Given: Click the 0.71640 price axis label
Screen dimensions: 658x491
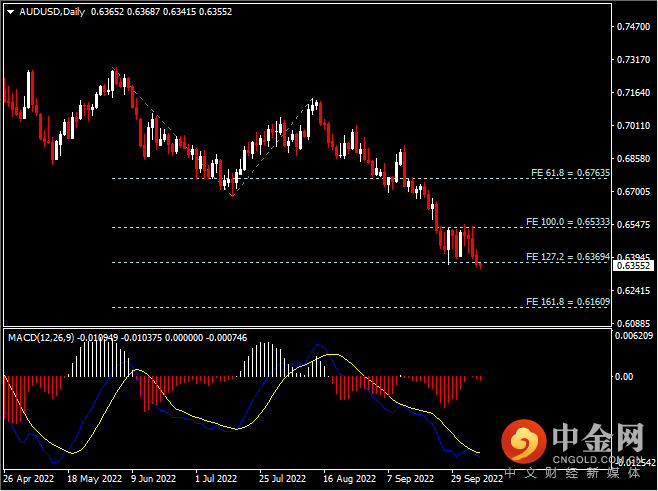Looking at the screenshot, I should 633,92.
